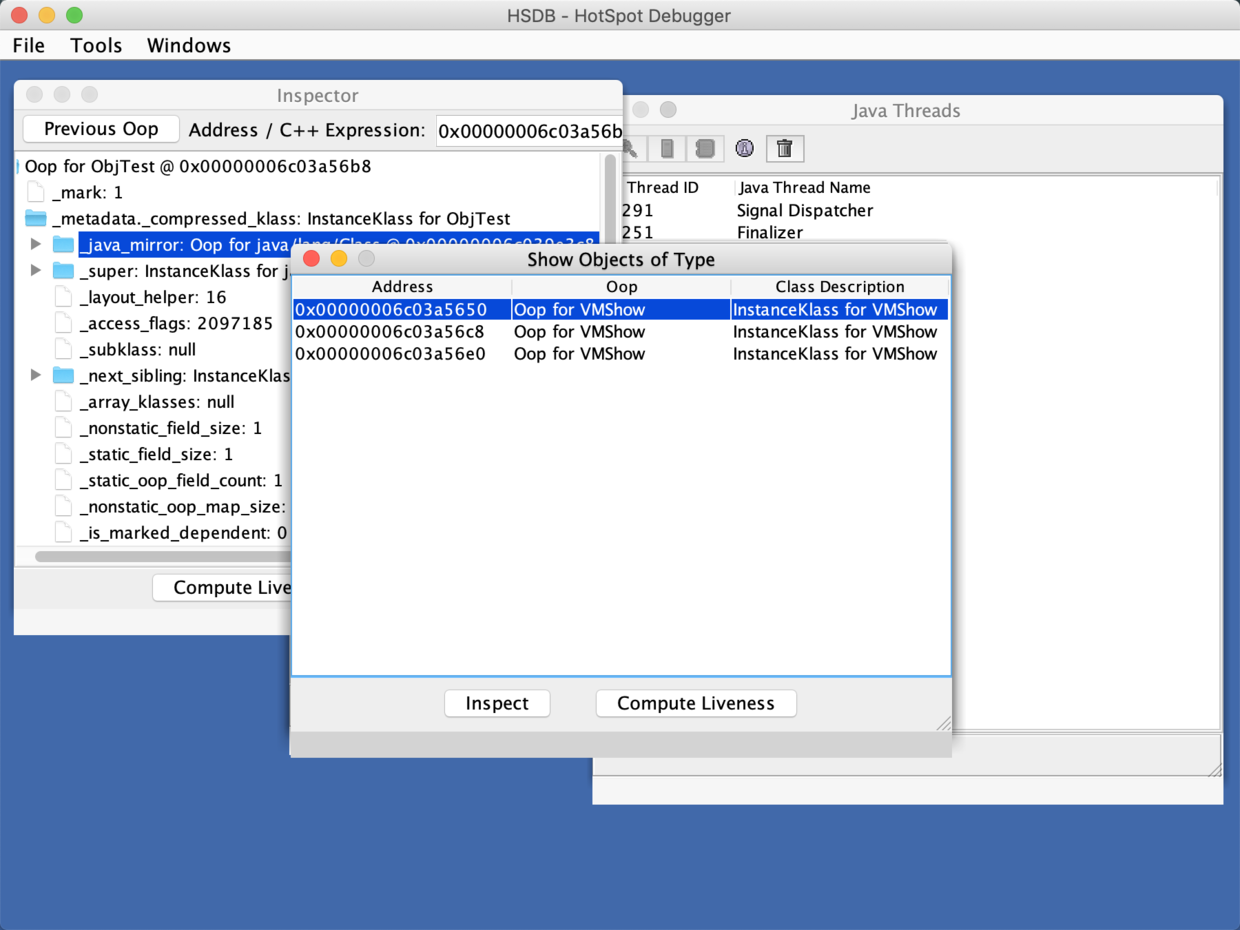
Task: Click the Address / C++ Expression input field
Action: (528, 131)
